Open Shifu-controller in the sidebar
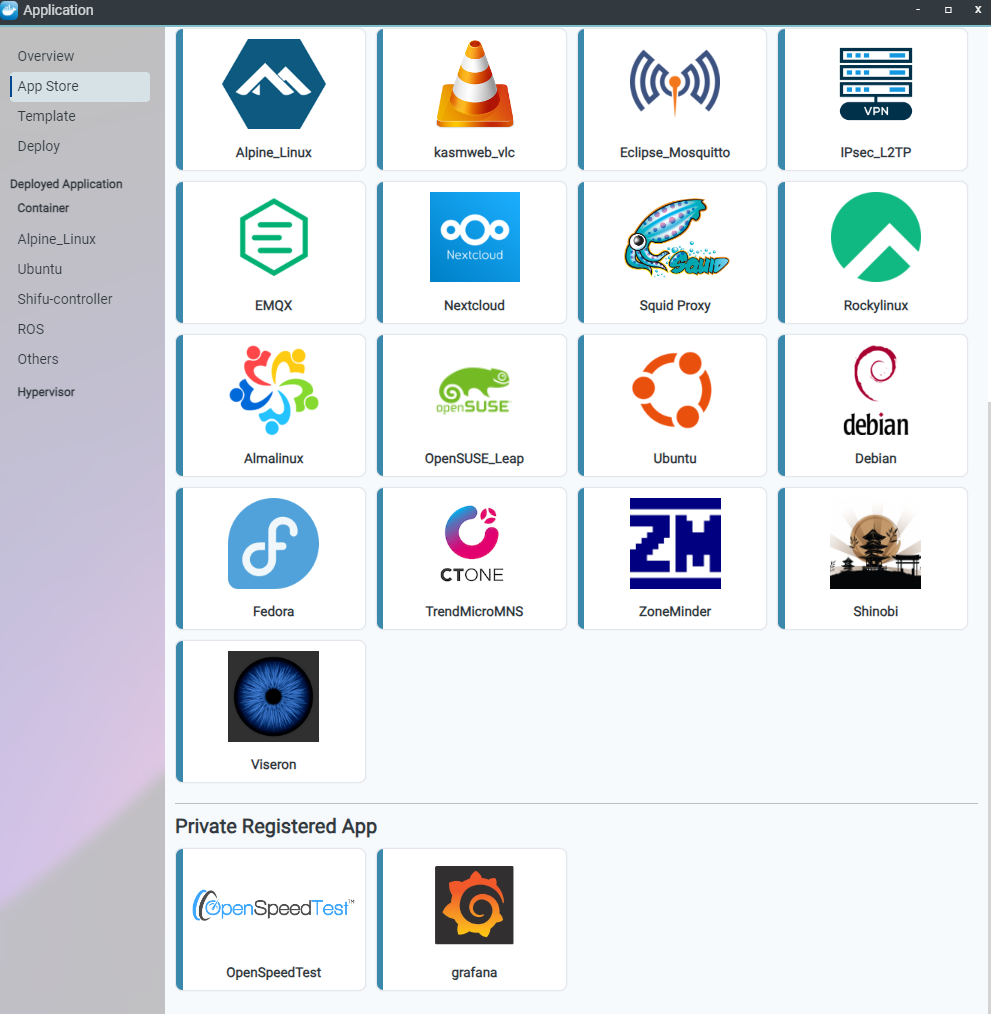Screen dimensions: 991x1014 coord(65,299)
